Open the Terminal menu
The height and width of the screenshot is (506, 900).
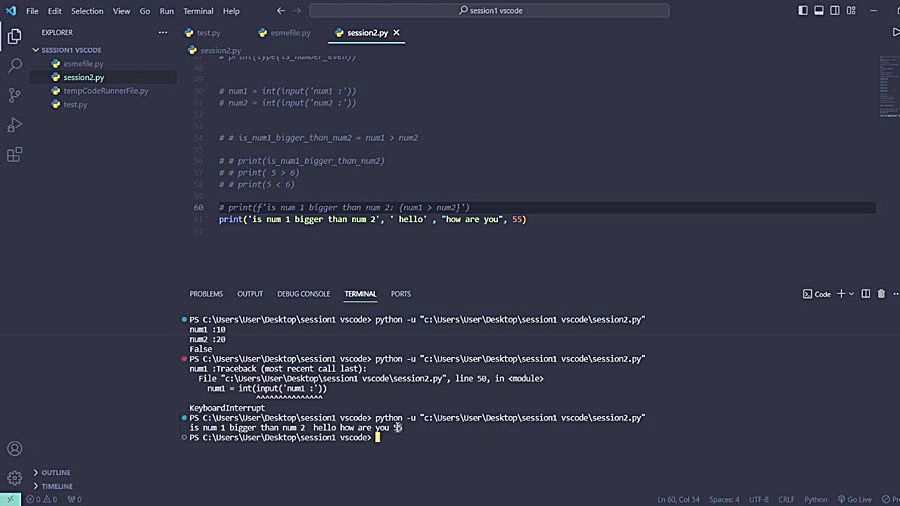(x=198, y=11)
